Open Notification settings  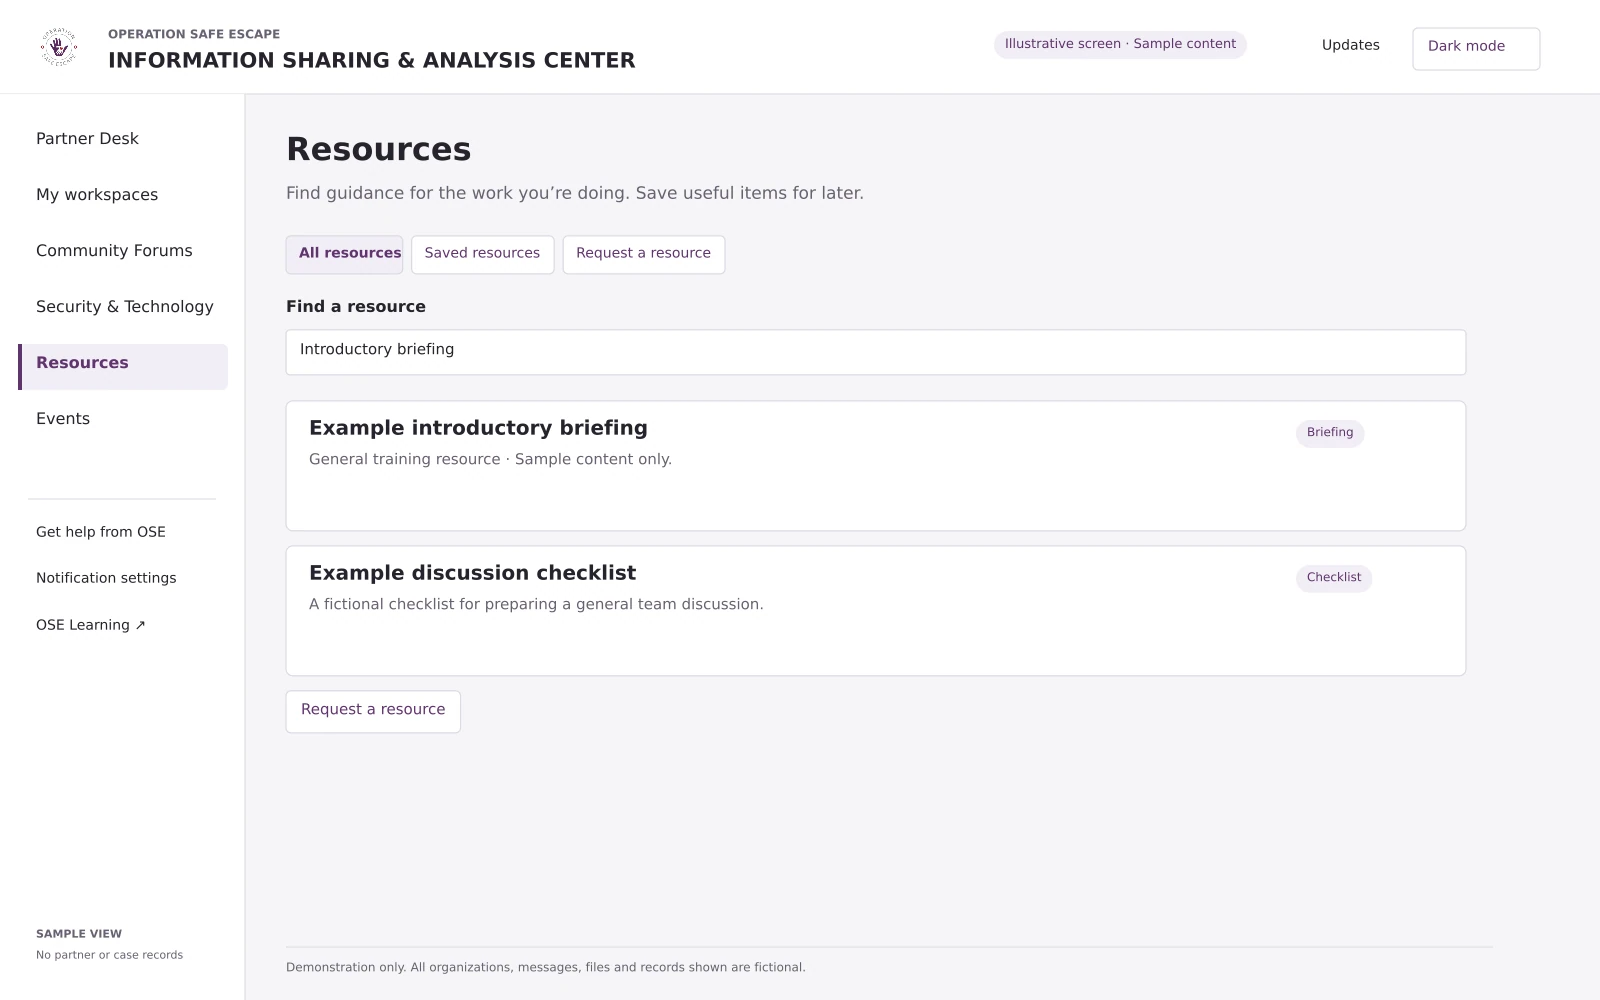pyautogui.click(x=106, y=578)
